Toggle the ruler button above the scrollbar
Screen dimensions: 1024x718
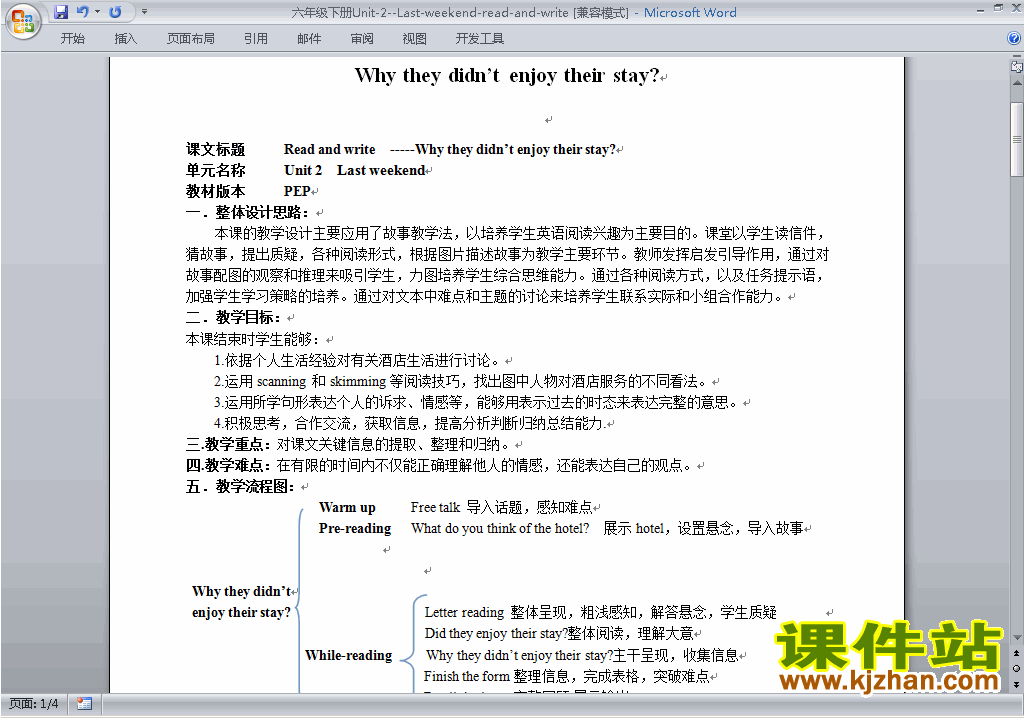point(1016,66)
